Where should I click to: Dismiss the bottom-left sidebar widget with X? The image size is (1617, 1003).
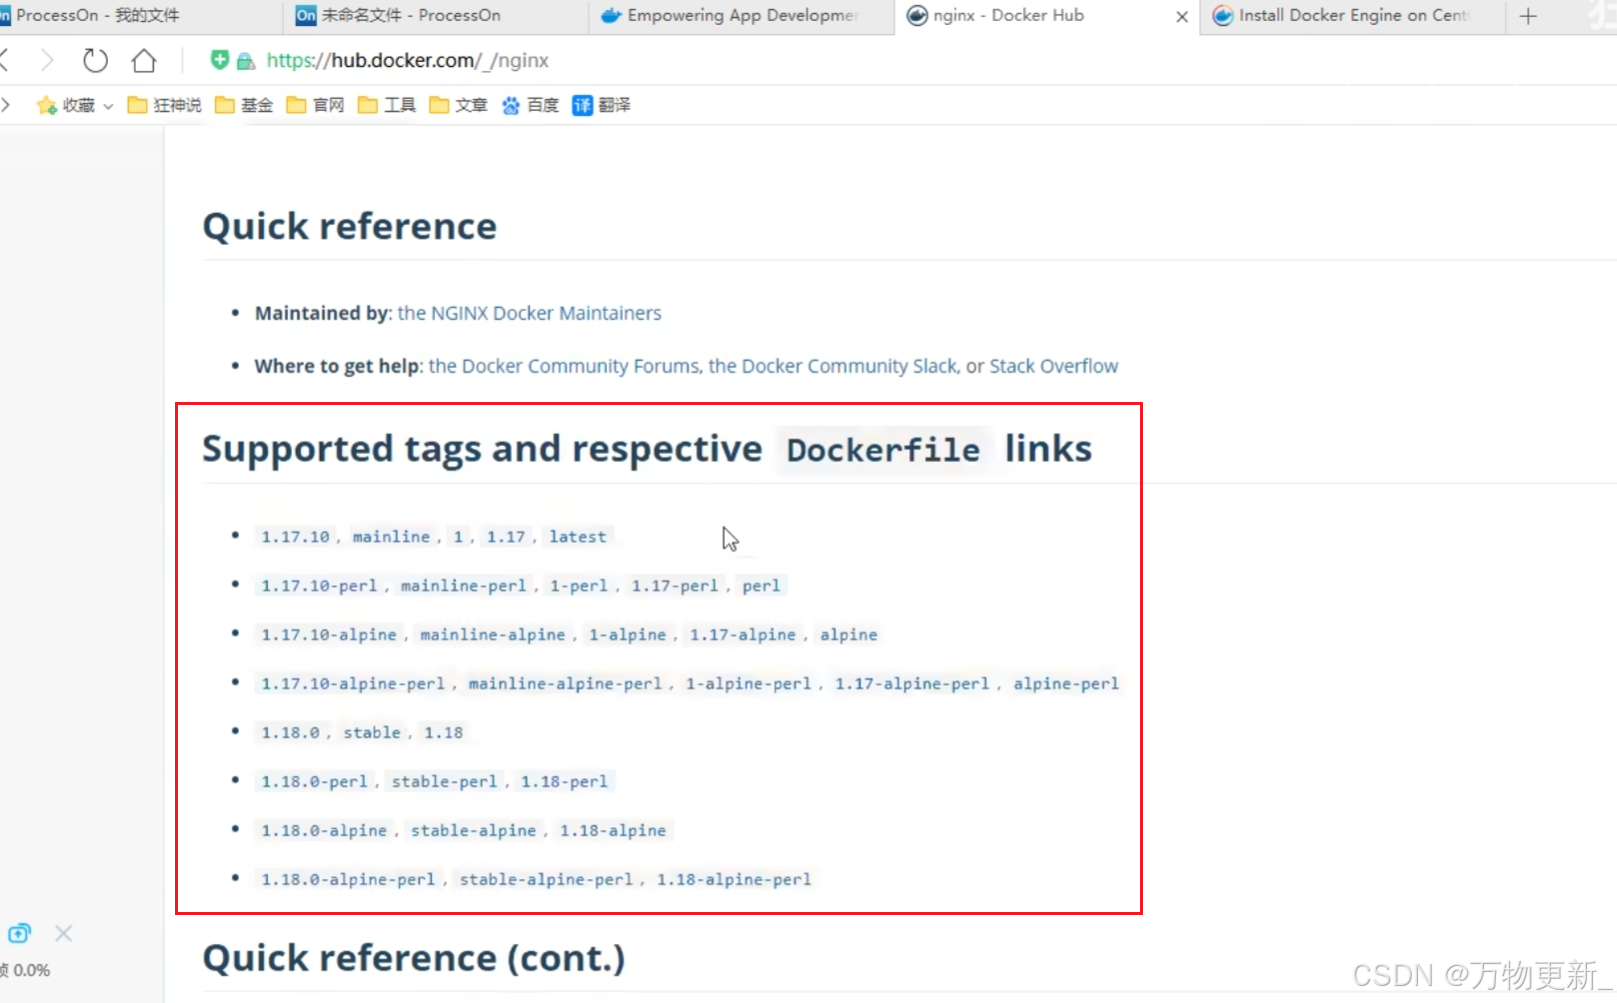[x=64, y=933]
